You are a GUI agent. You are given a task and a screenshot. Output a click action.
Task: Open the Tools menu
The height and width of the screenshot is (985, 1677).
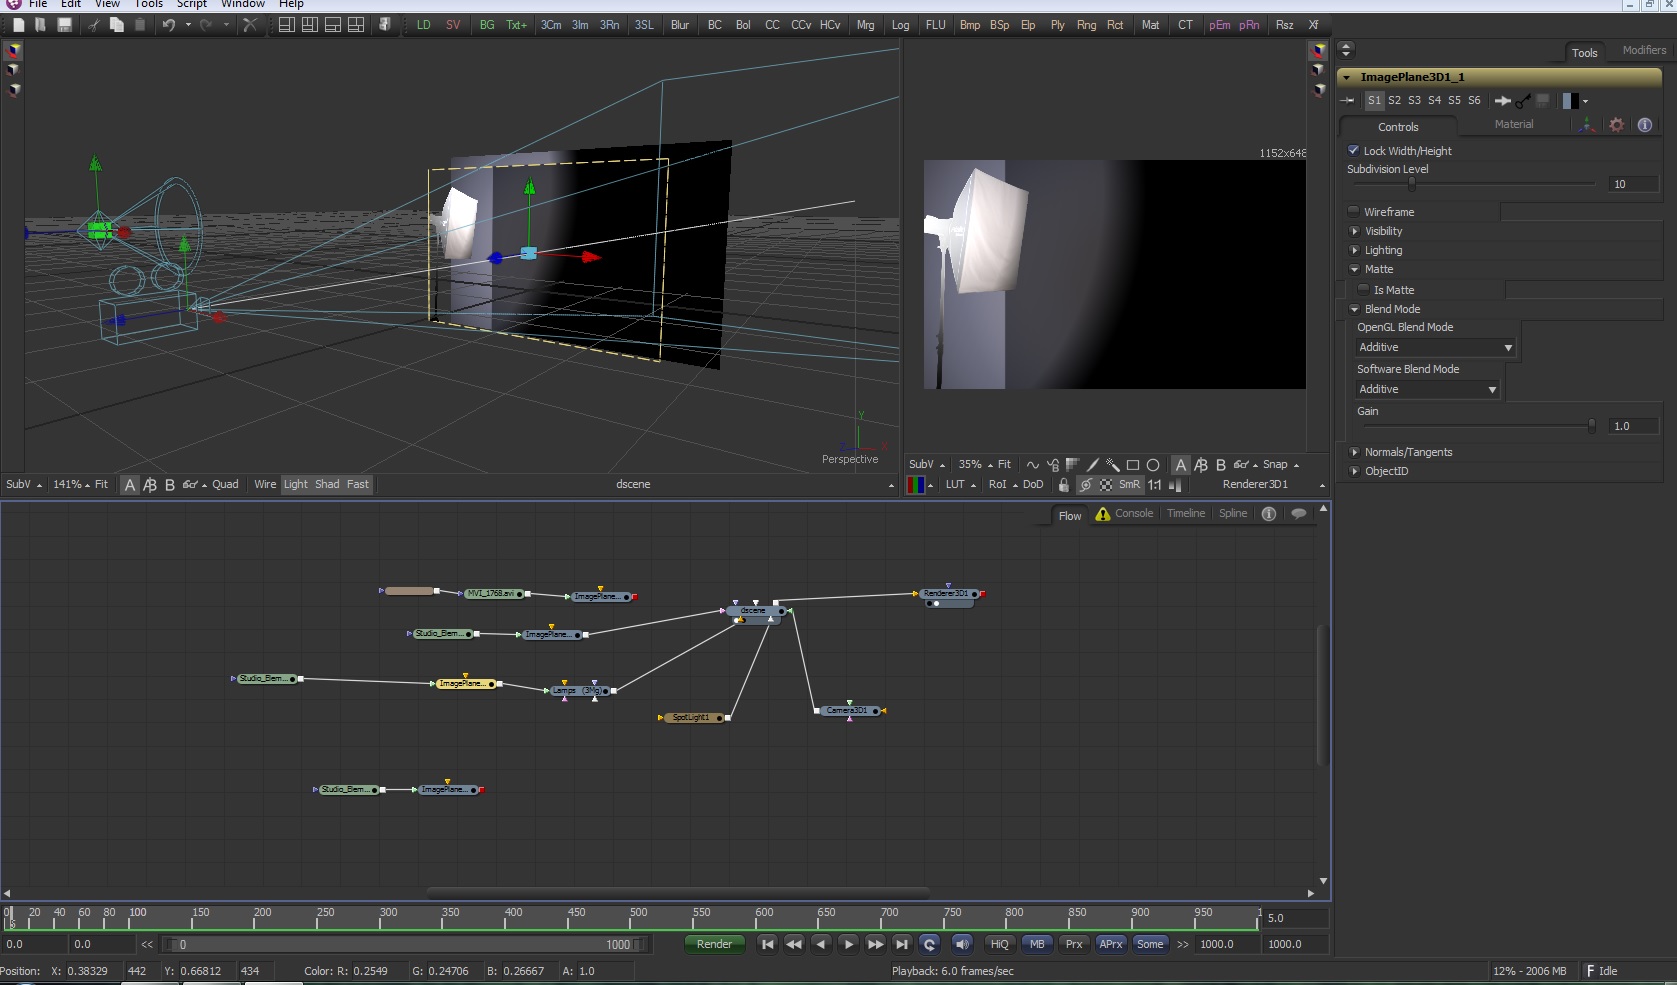tap(149, 4)
